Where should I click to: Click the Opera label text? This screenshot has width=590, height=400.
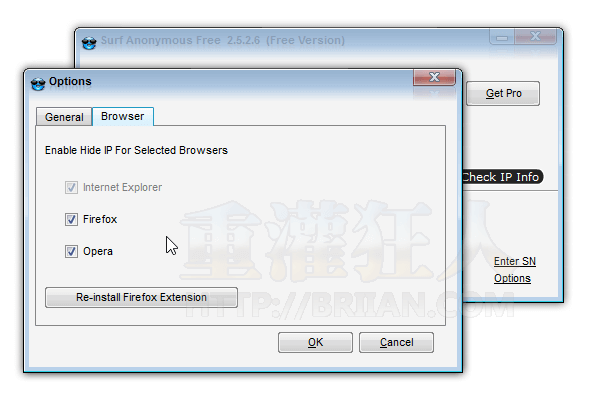pyautogui.click(x=97, y=251)
